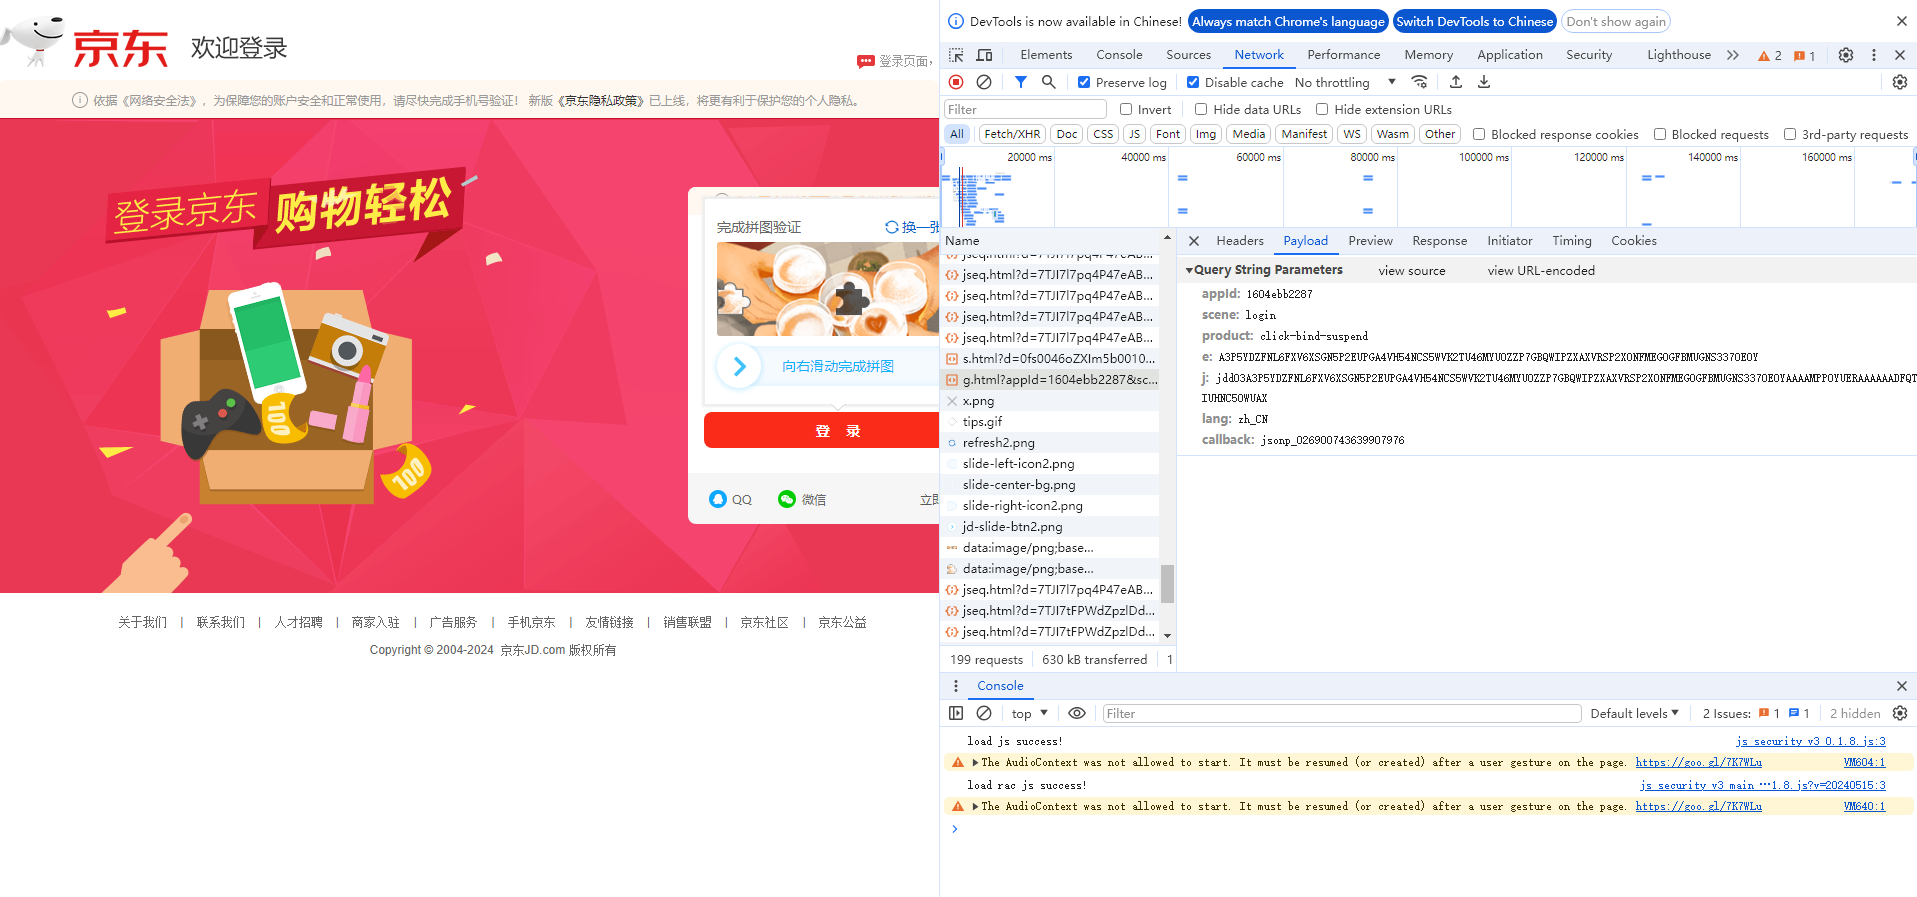This screenshot has width=1917, height=897.
Task: Show more DevTools tabs chevron
Action: coord(1733,55)
